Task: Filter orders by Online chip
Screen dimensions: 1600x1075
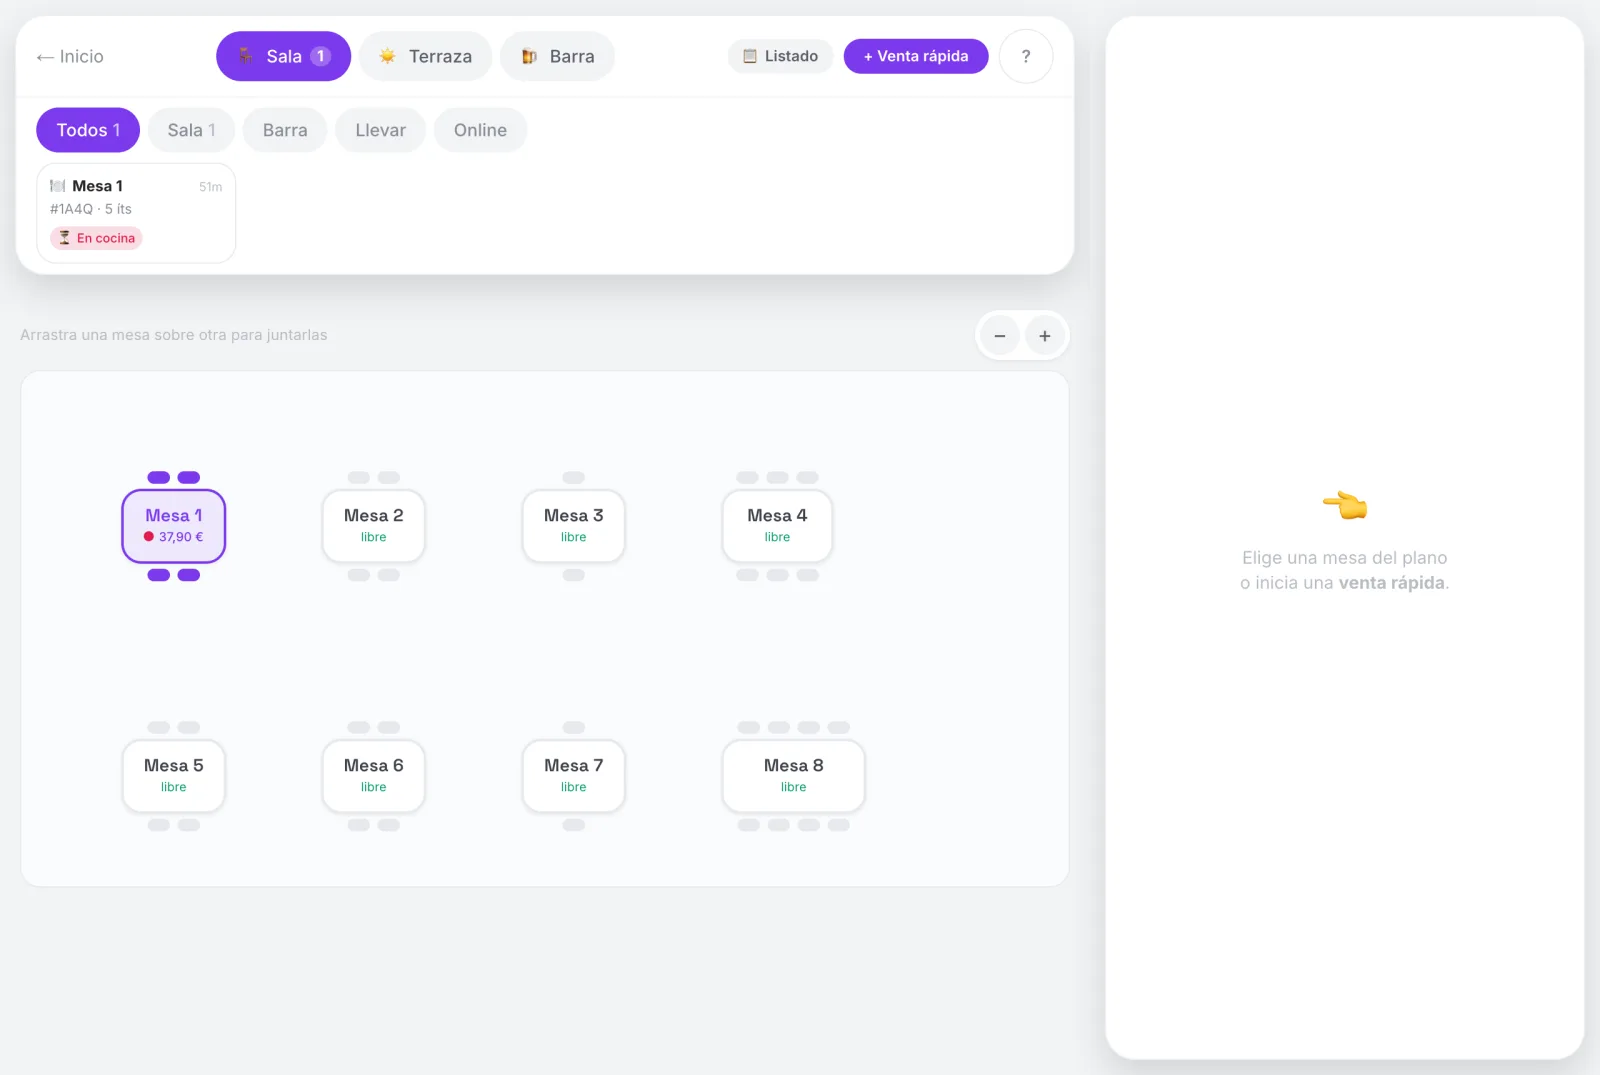Action: point(480,130)
